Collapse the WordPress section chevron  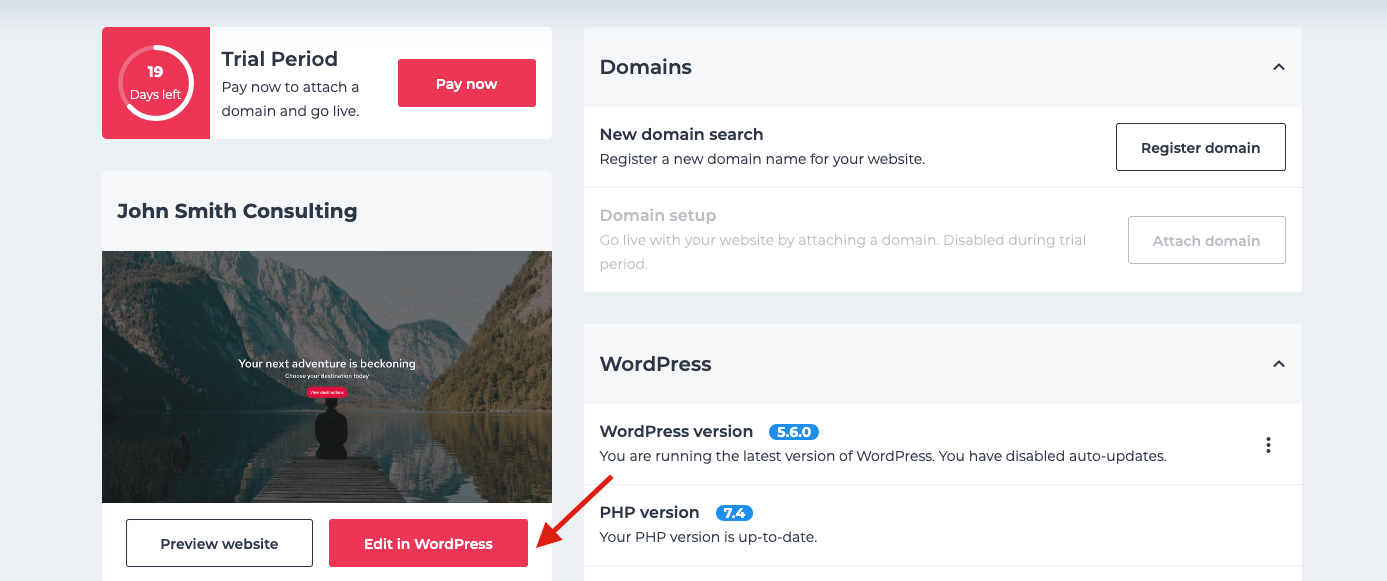(1278, 364)
